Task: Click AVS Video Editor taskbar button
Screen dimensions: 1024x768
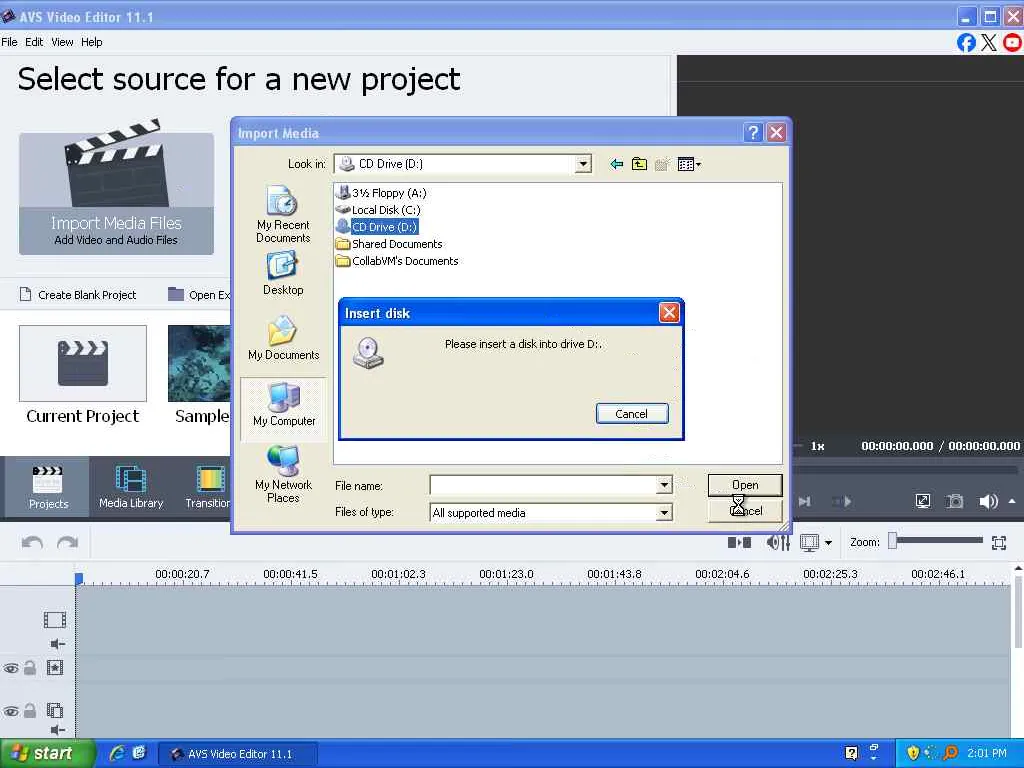Action: click(x=238, y=754)
